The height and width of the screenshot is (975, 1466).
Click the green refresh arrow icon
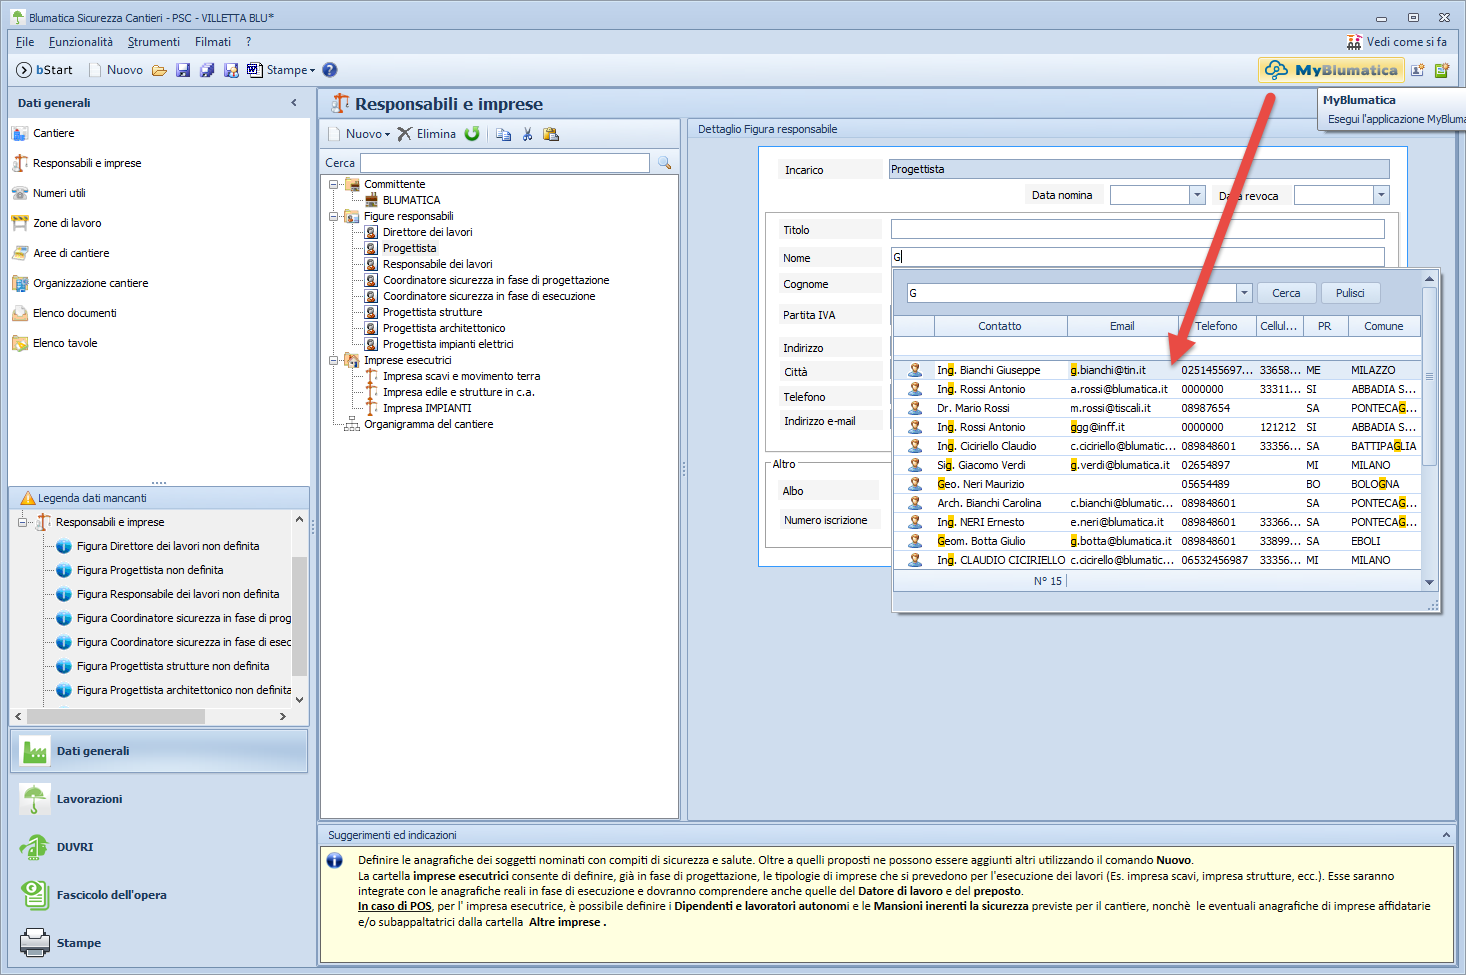coord(472,134)
